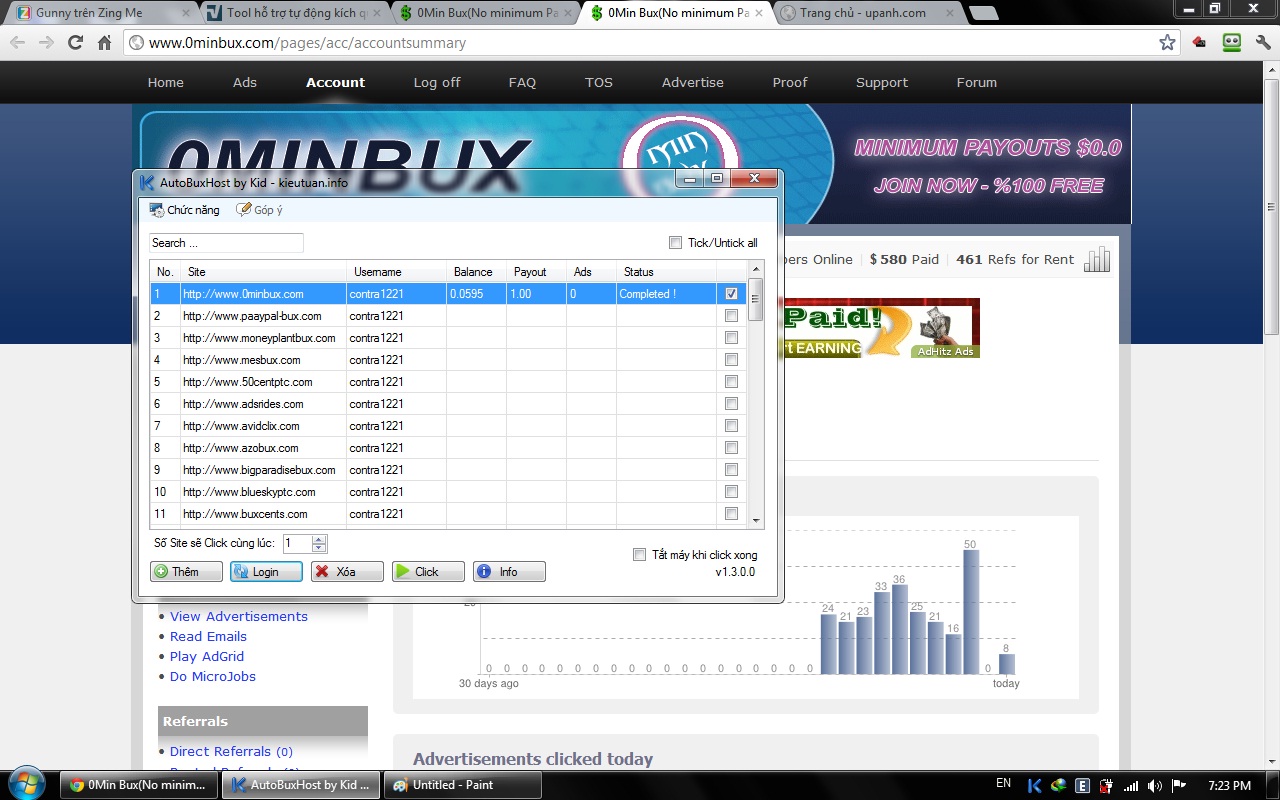
Task: Open the Log off link in site navigation
Action: pos(437,83)
